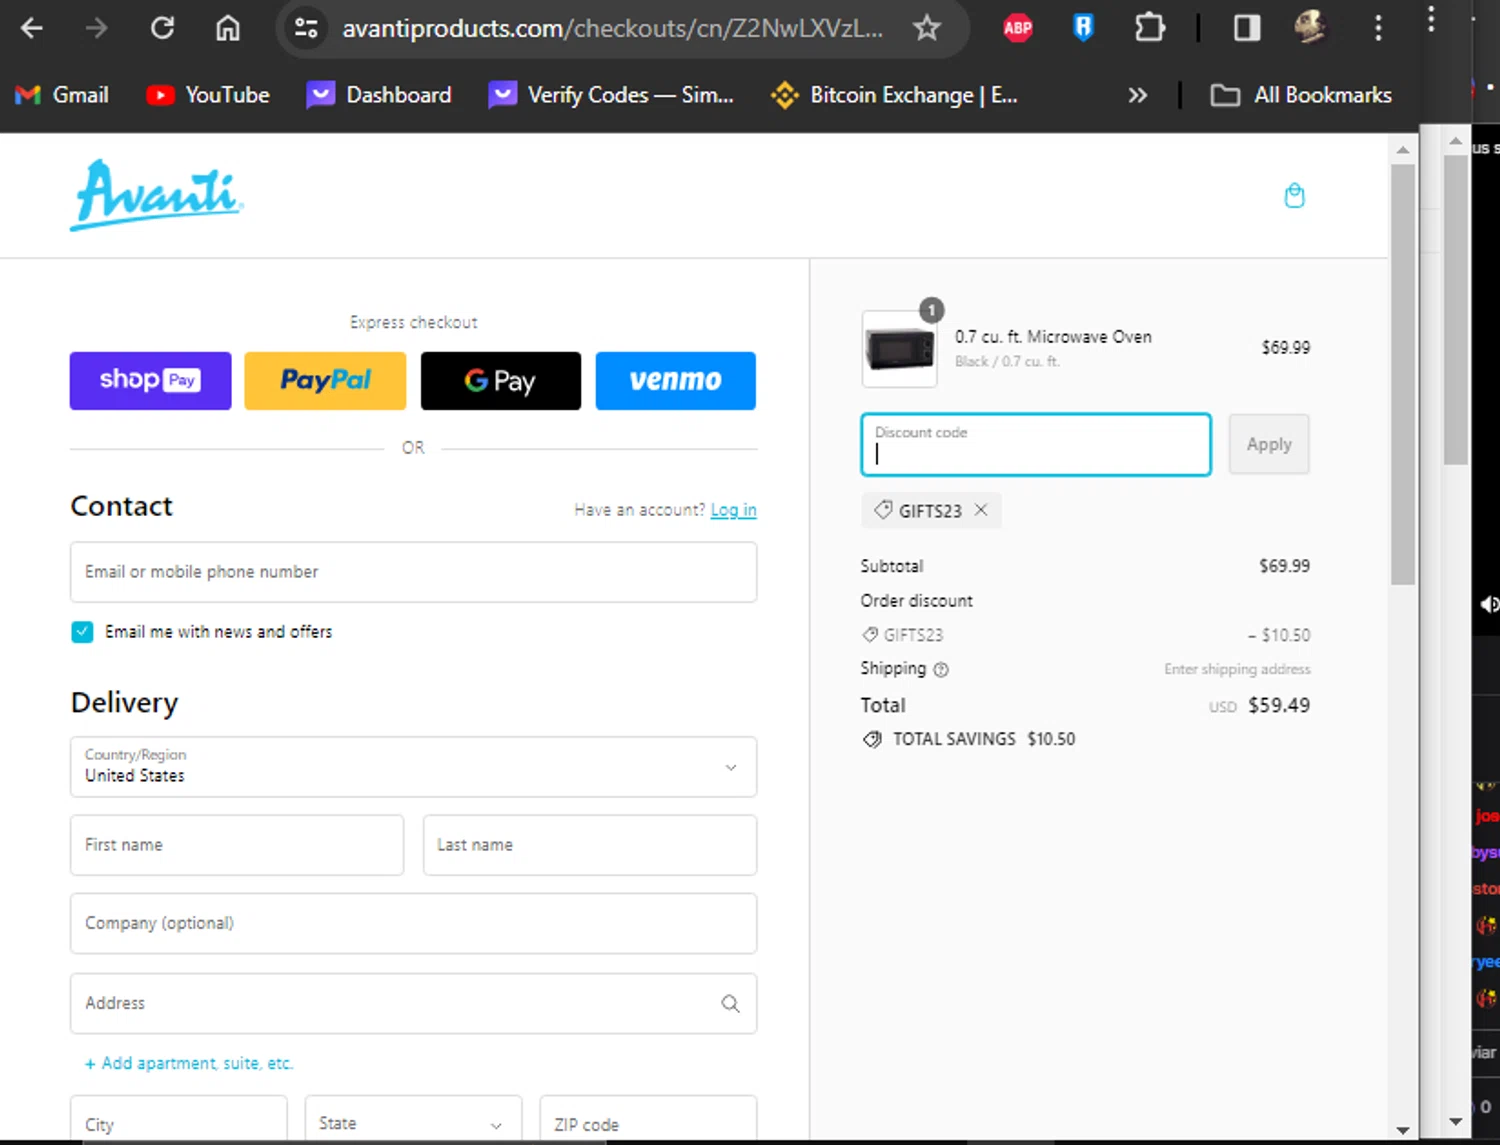This screenshot has width=1500, height=1145.
Task: Open the State dropdown
Action: (x=413, y=1120)
